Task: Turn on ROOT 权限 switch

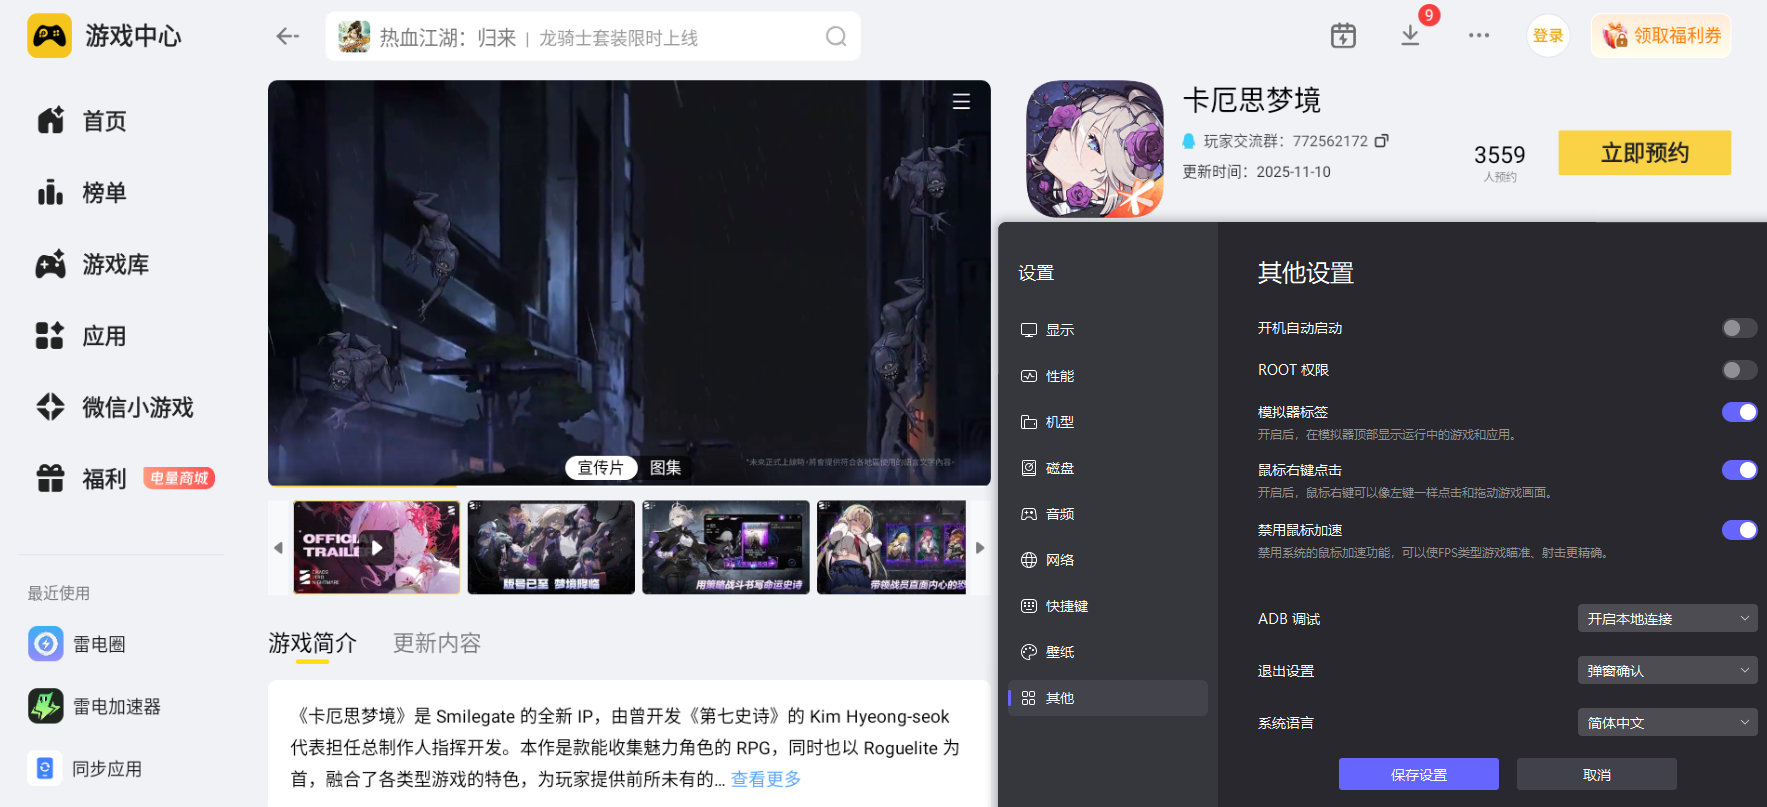Action: click(1738, 370)
